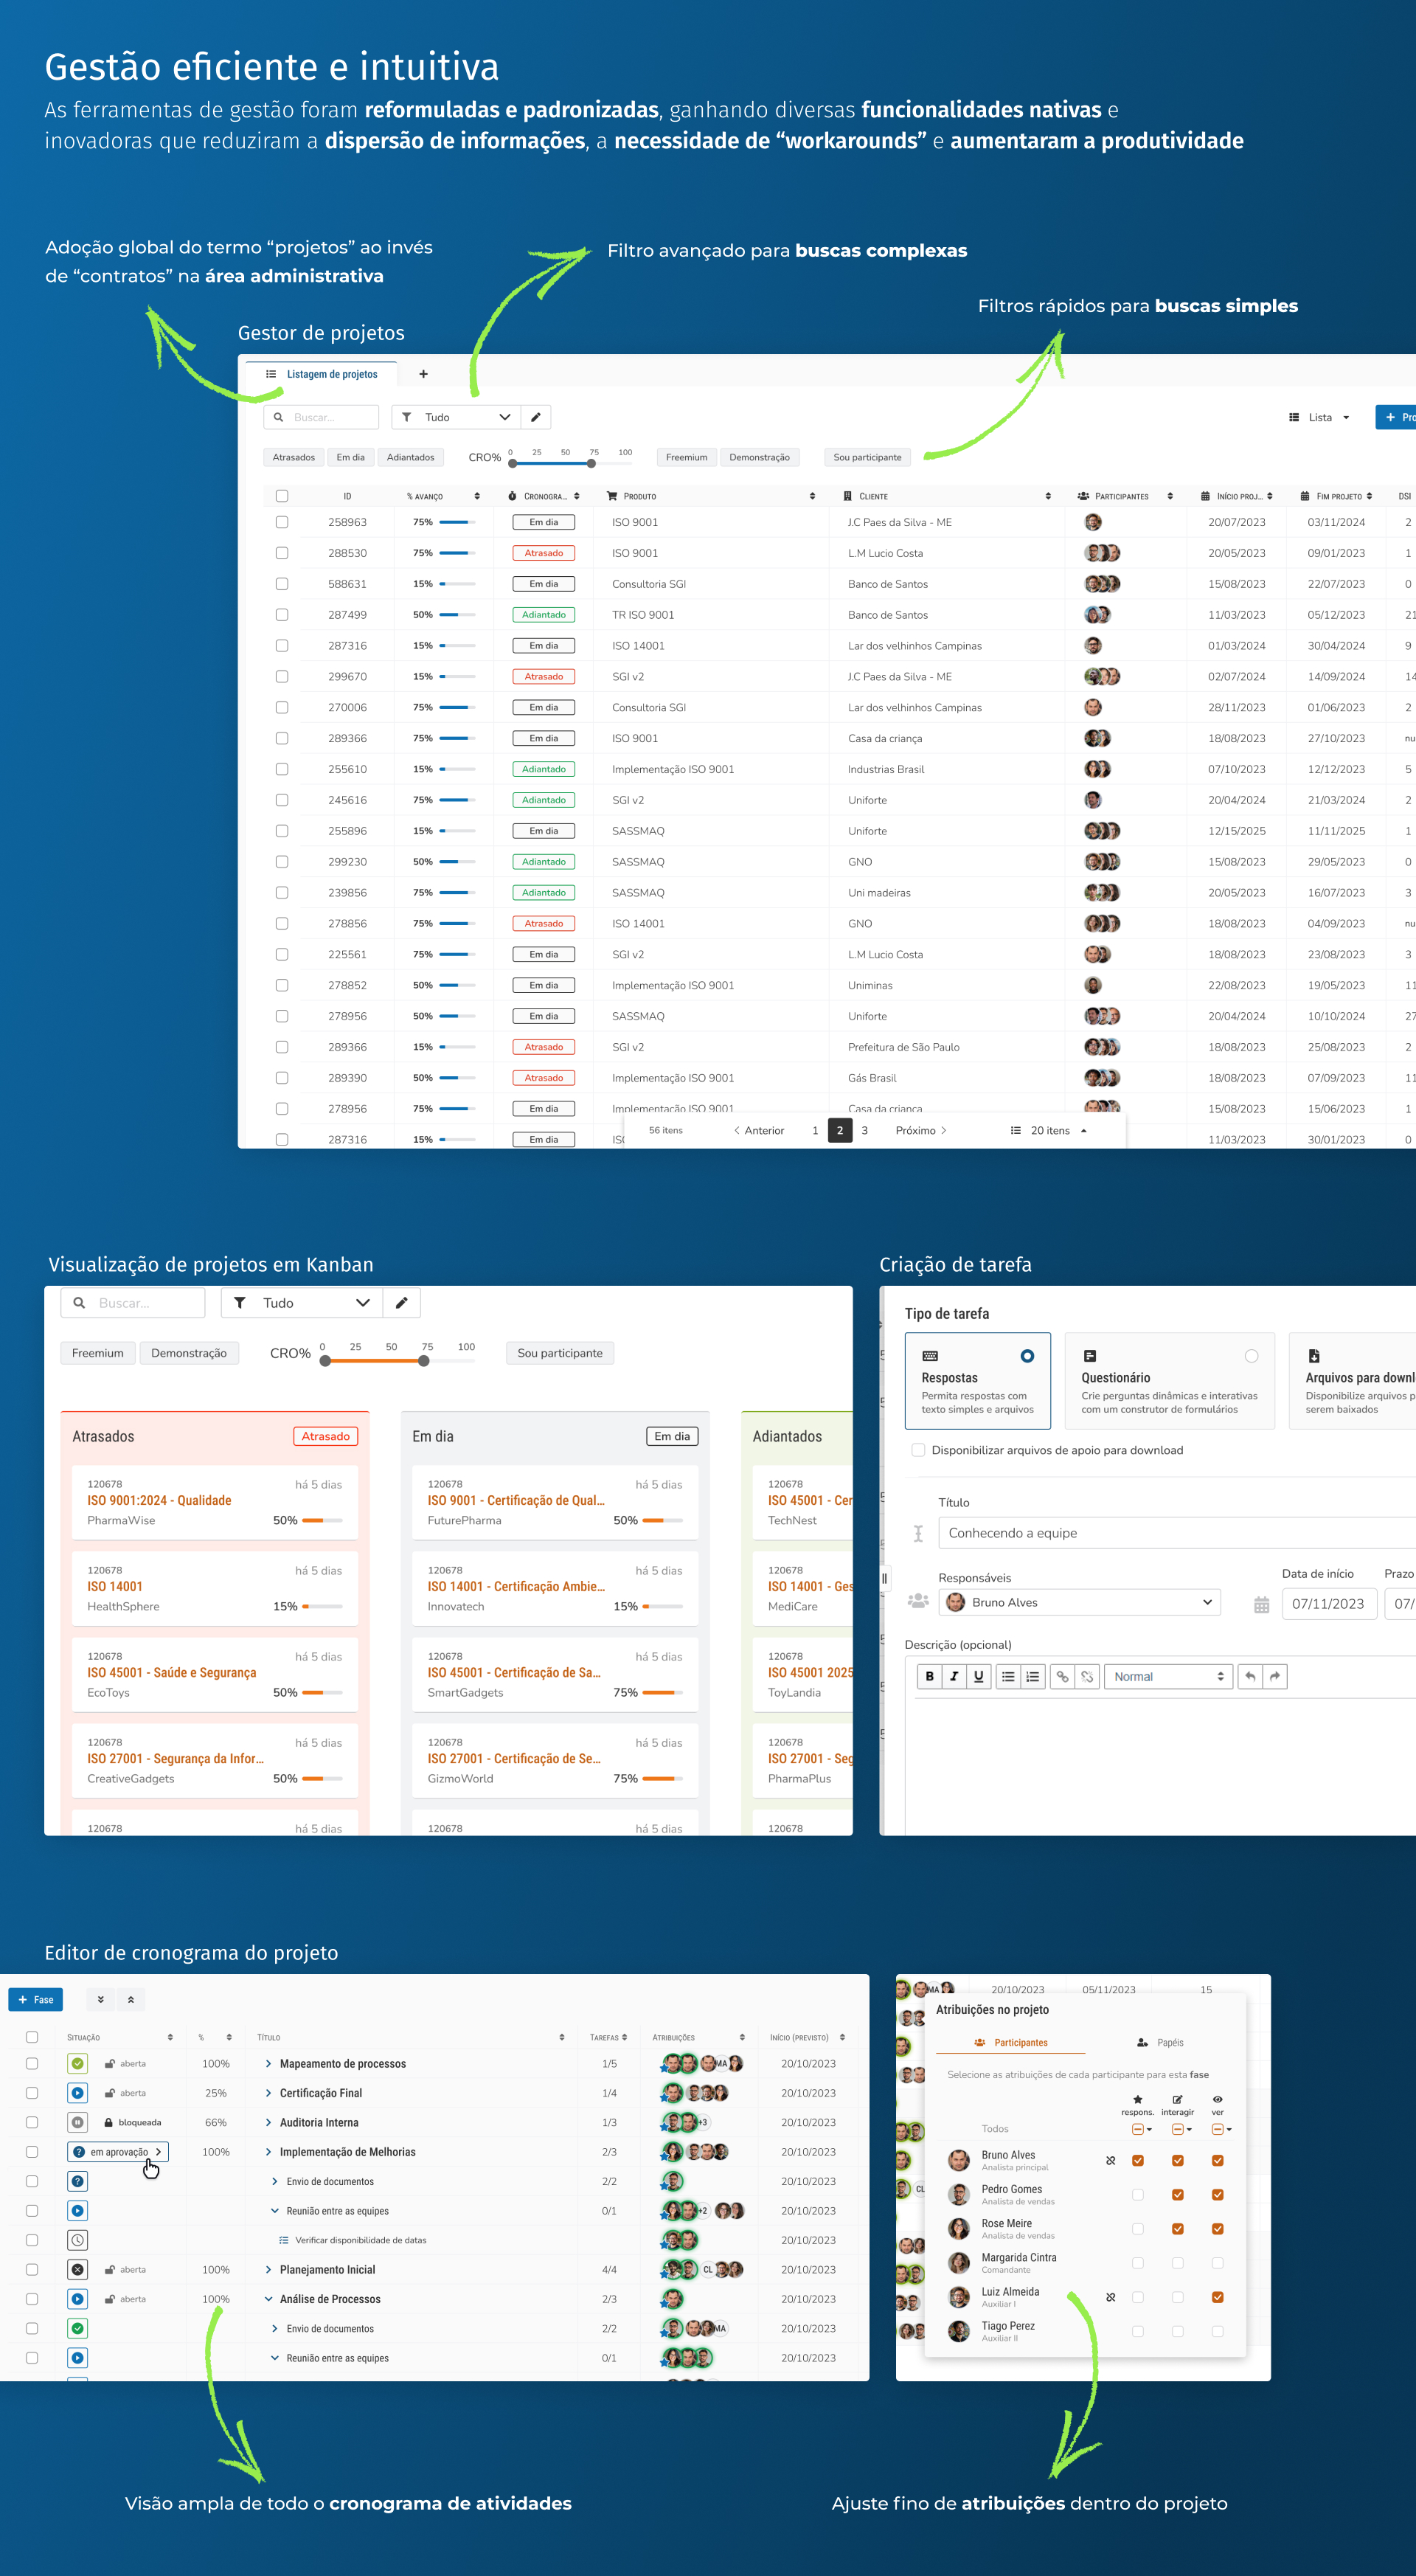Image resolution: width=1416 pixels, height=2576 pixels.
Task: Click the bold formatting button
Action: pyautogui.click(x=929, y=1677)
